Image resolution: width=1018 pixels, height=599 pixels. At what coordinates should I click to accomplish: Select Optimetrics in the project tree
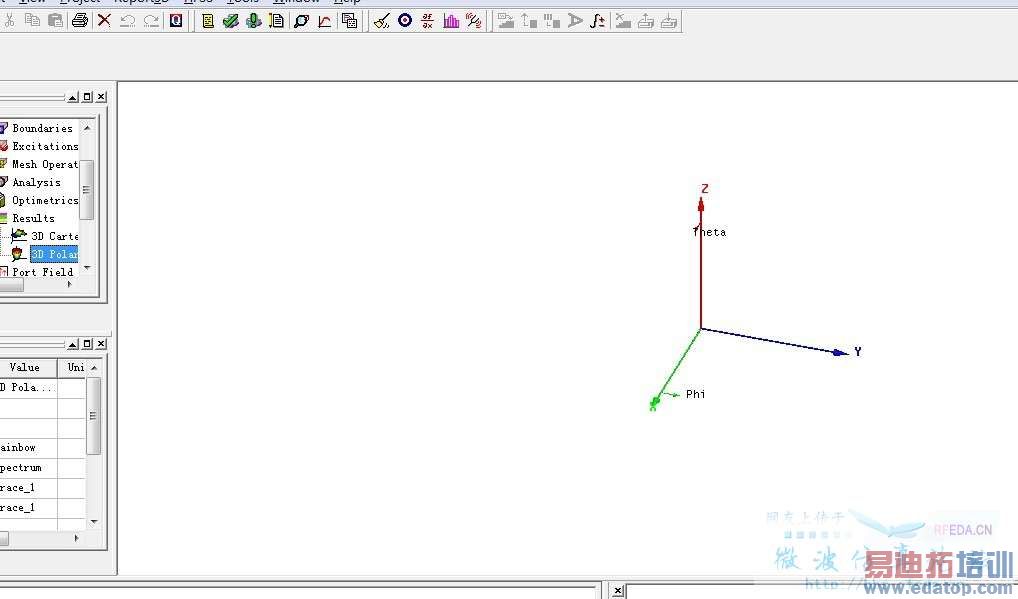45,201
